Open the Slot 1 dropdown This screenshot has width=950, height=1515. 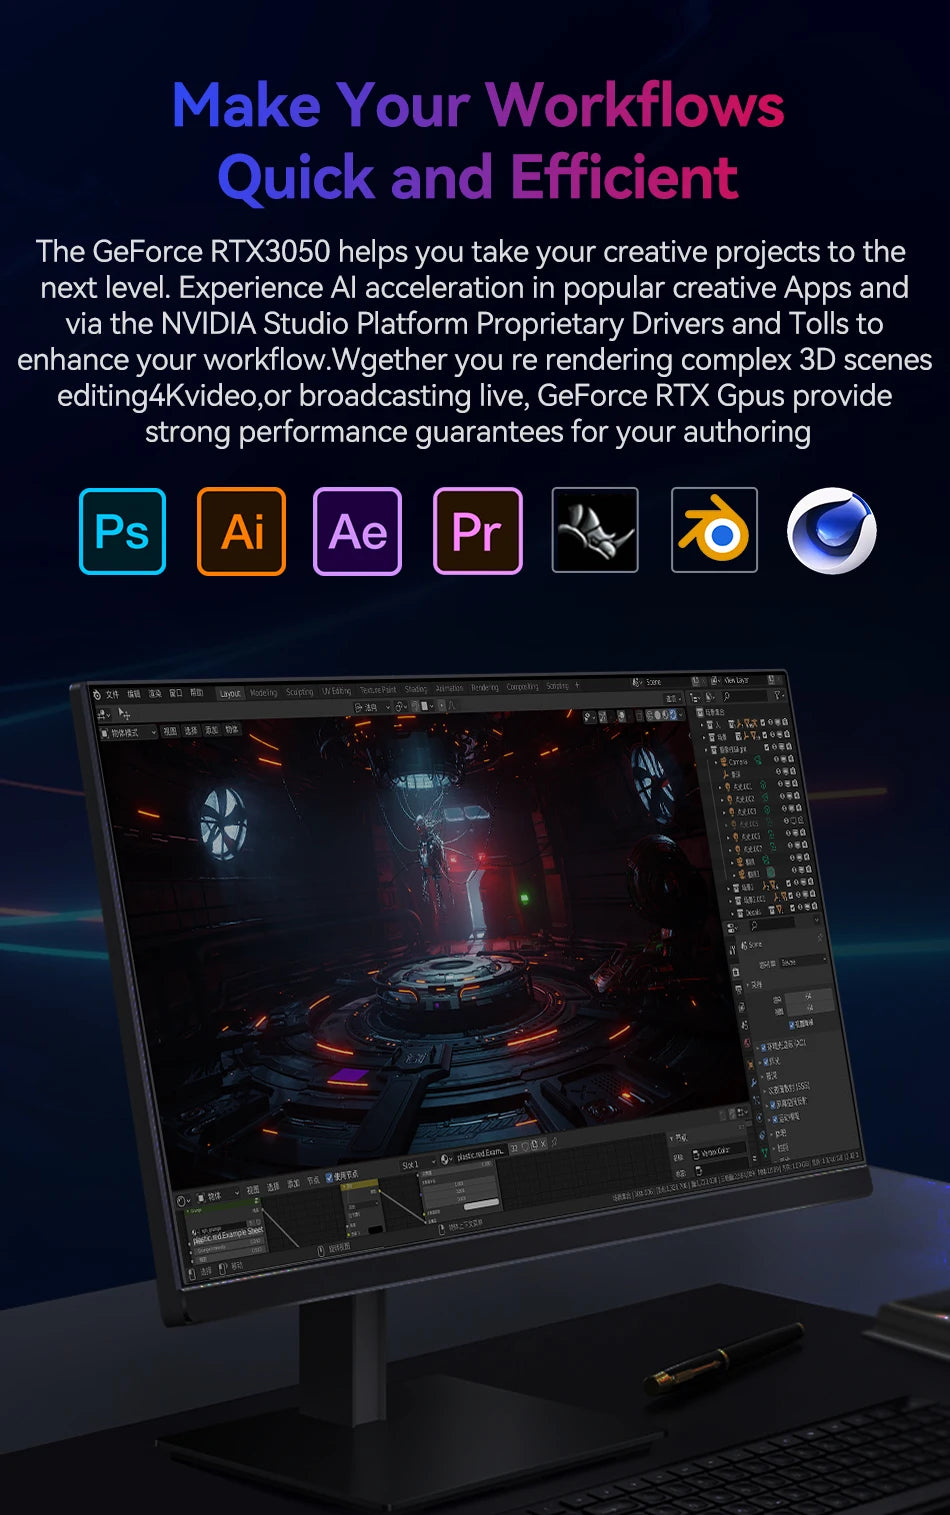point(418,1164)
